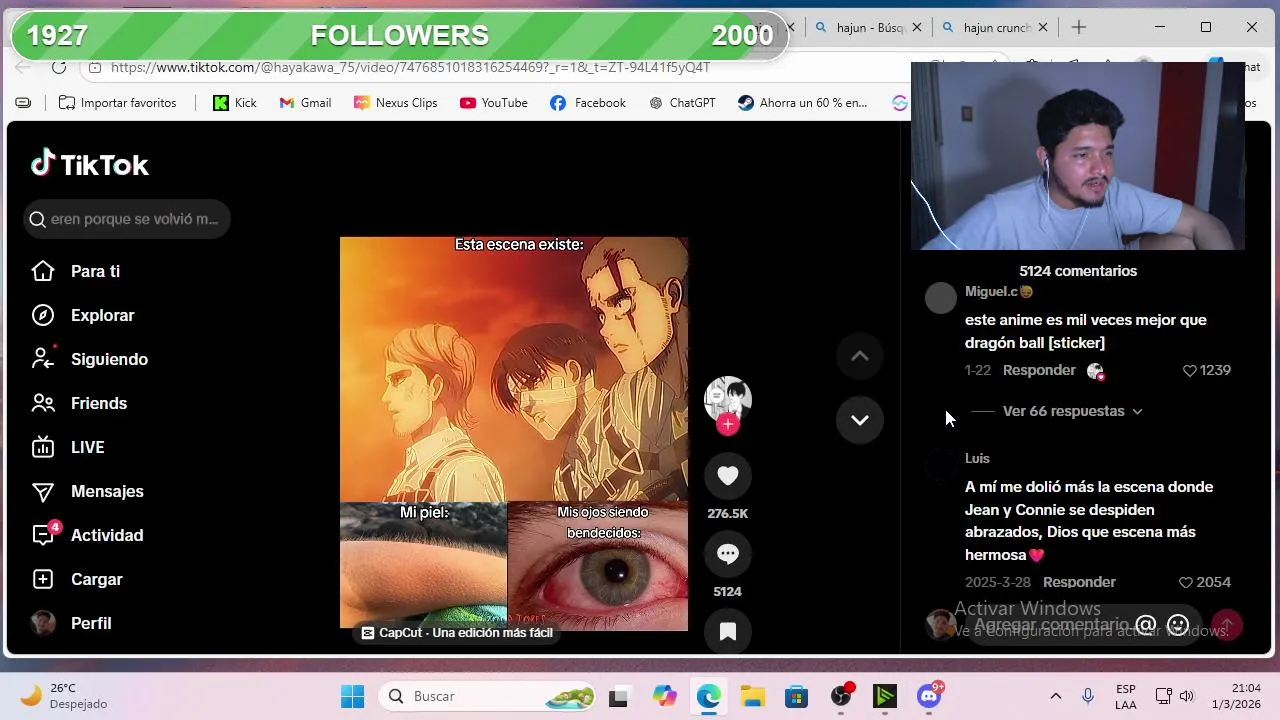Open the Nexus Clips bookmark
Screen dimensions: 1280x720
(396, 103)
